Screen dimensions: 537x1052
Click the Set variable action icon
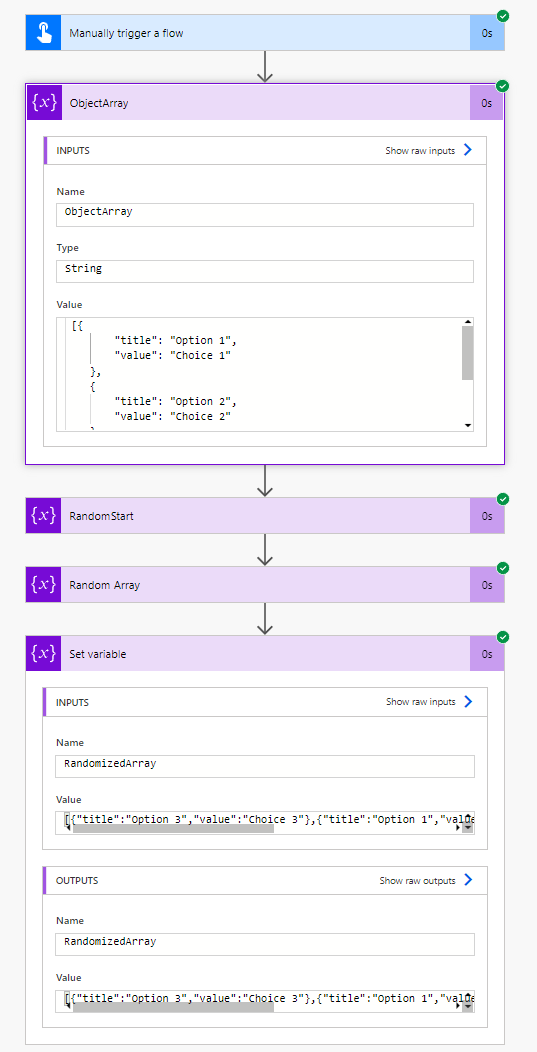(44, 653)
